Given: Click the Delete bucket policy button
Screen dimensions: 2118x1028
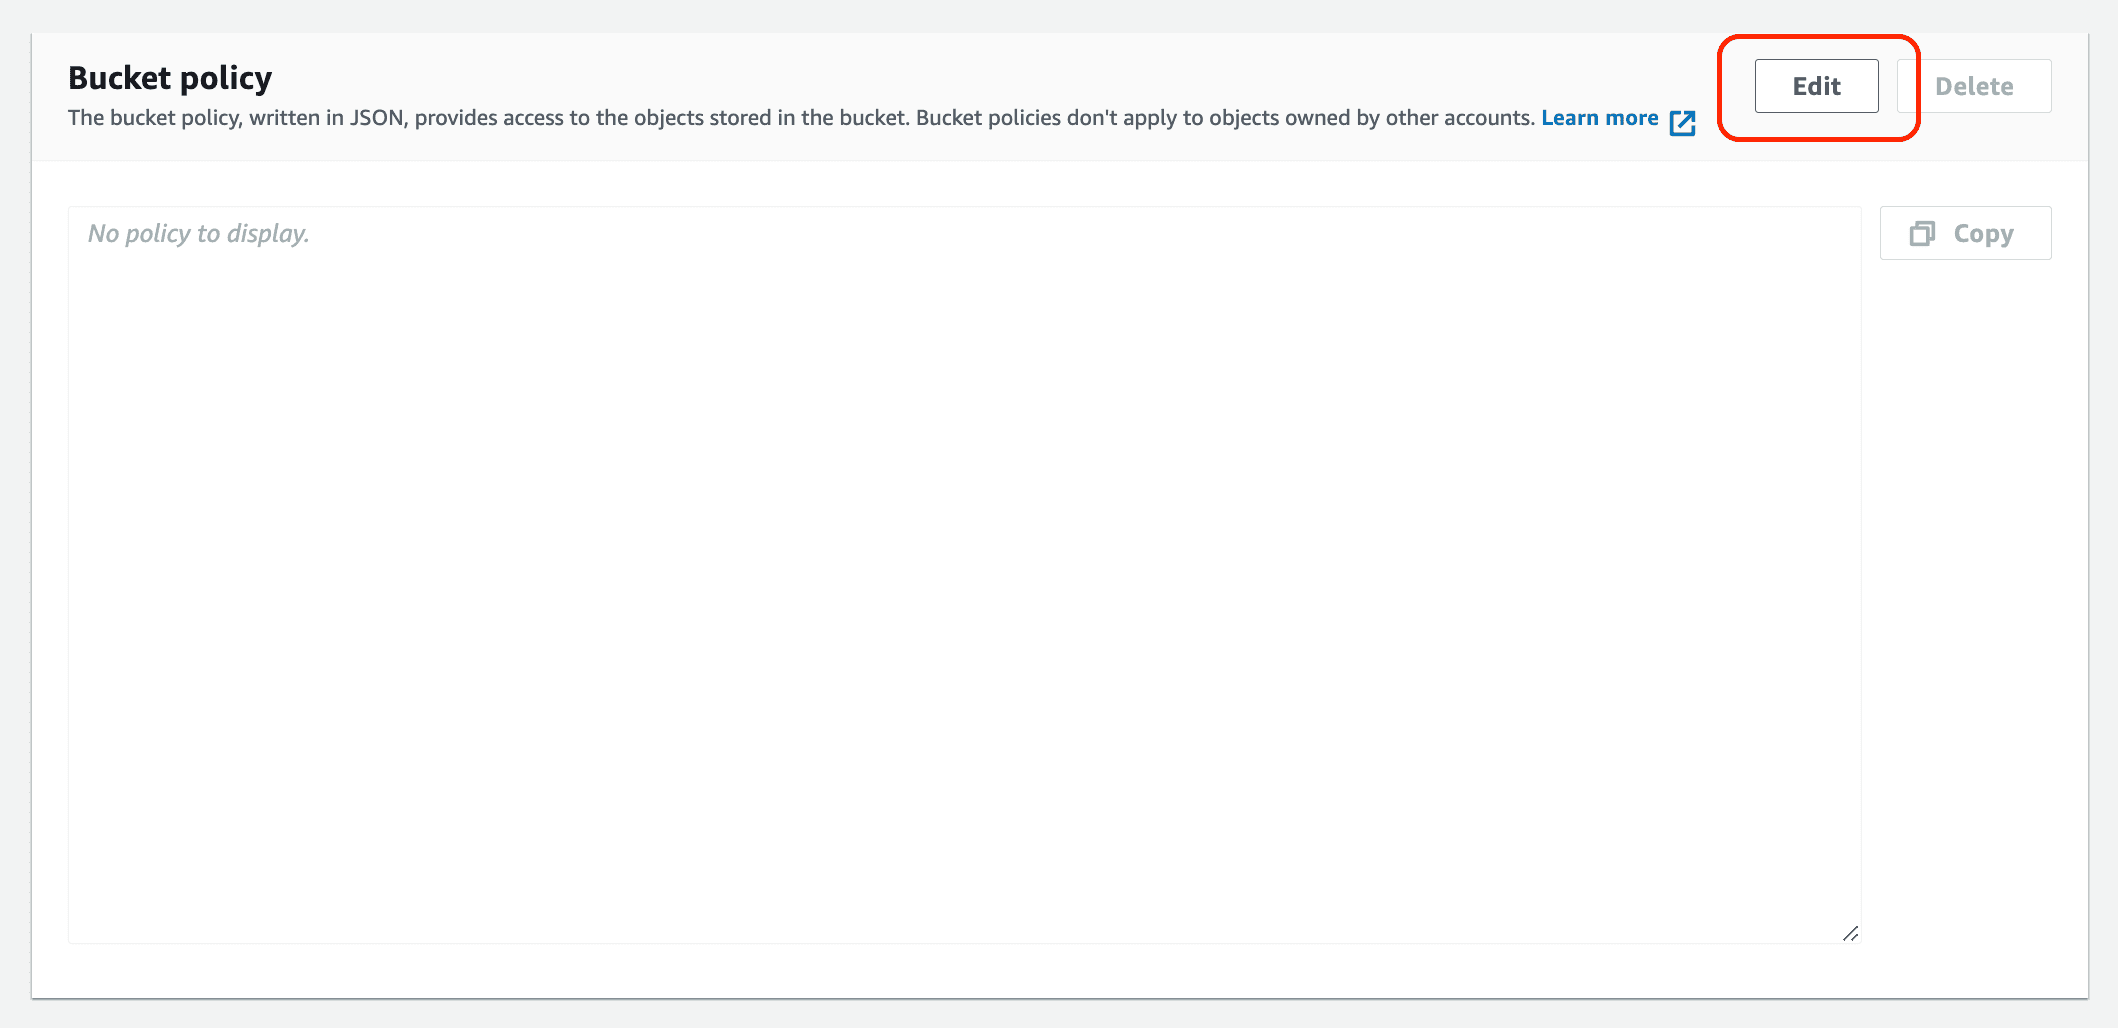Looking at the screenshot, I should [1974, 86].
